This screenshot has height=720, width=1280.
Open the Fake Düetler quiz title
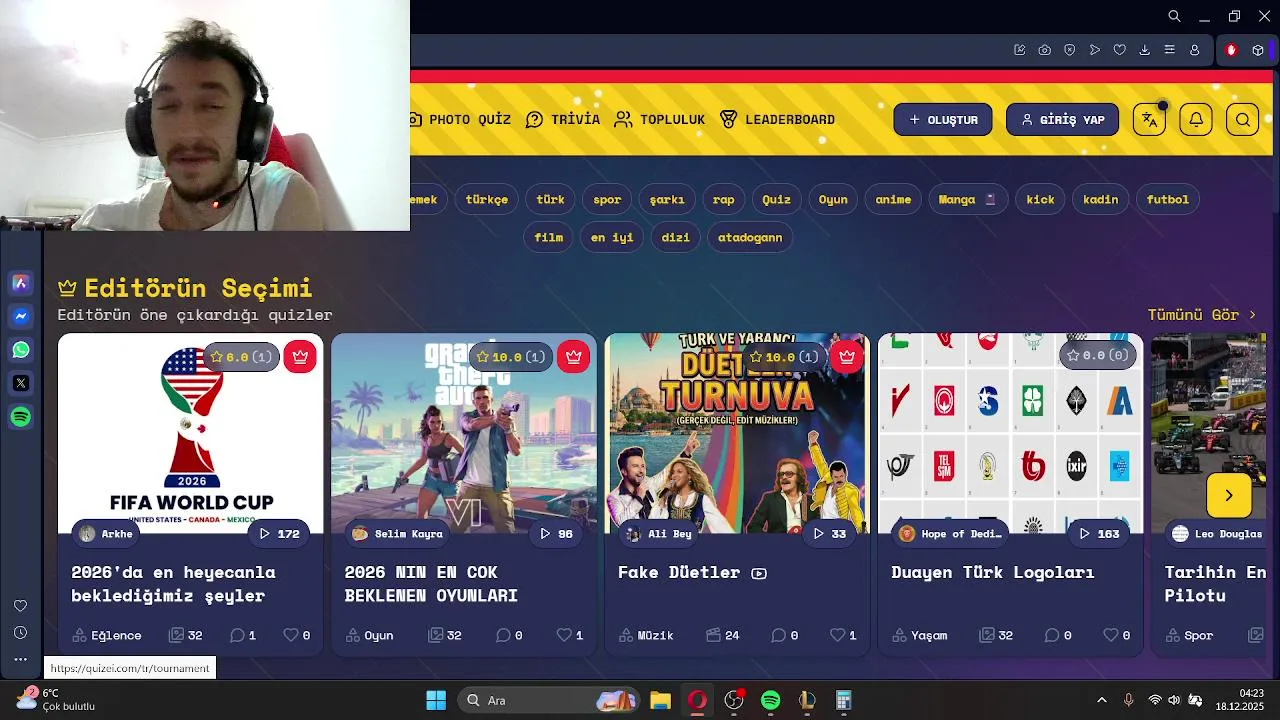click(679, 573)
